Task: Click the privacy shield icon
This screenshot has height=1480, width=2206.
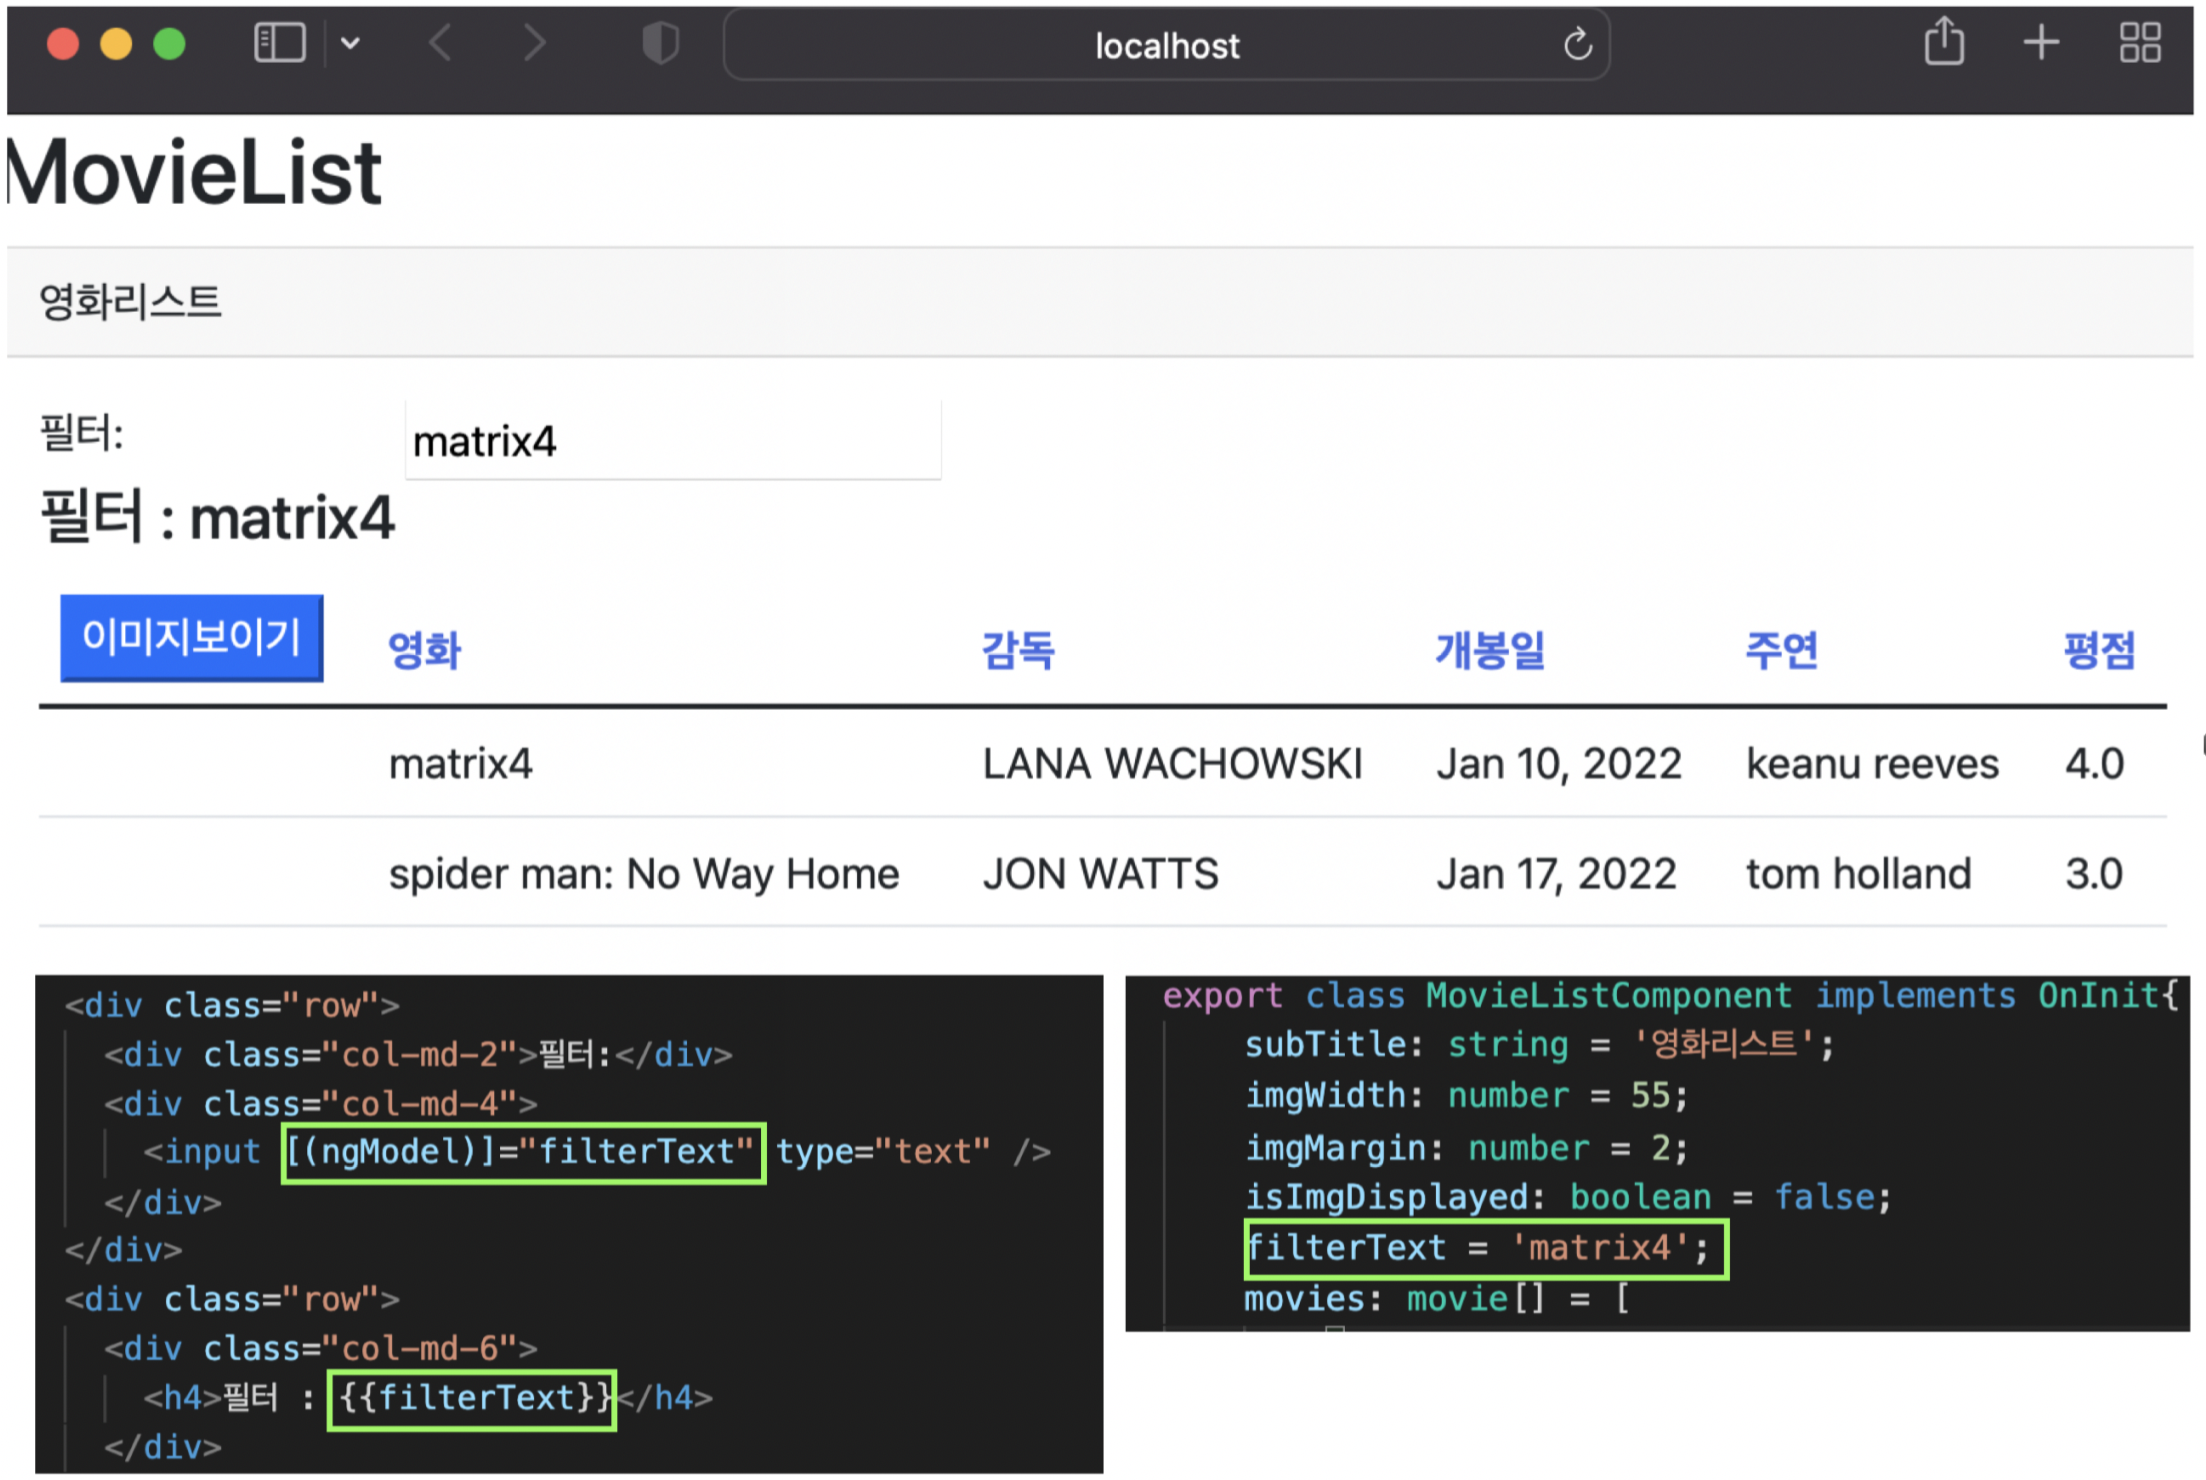Action: coord(660,43)
